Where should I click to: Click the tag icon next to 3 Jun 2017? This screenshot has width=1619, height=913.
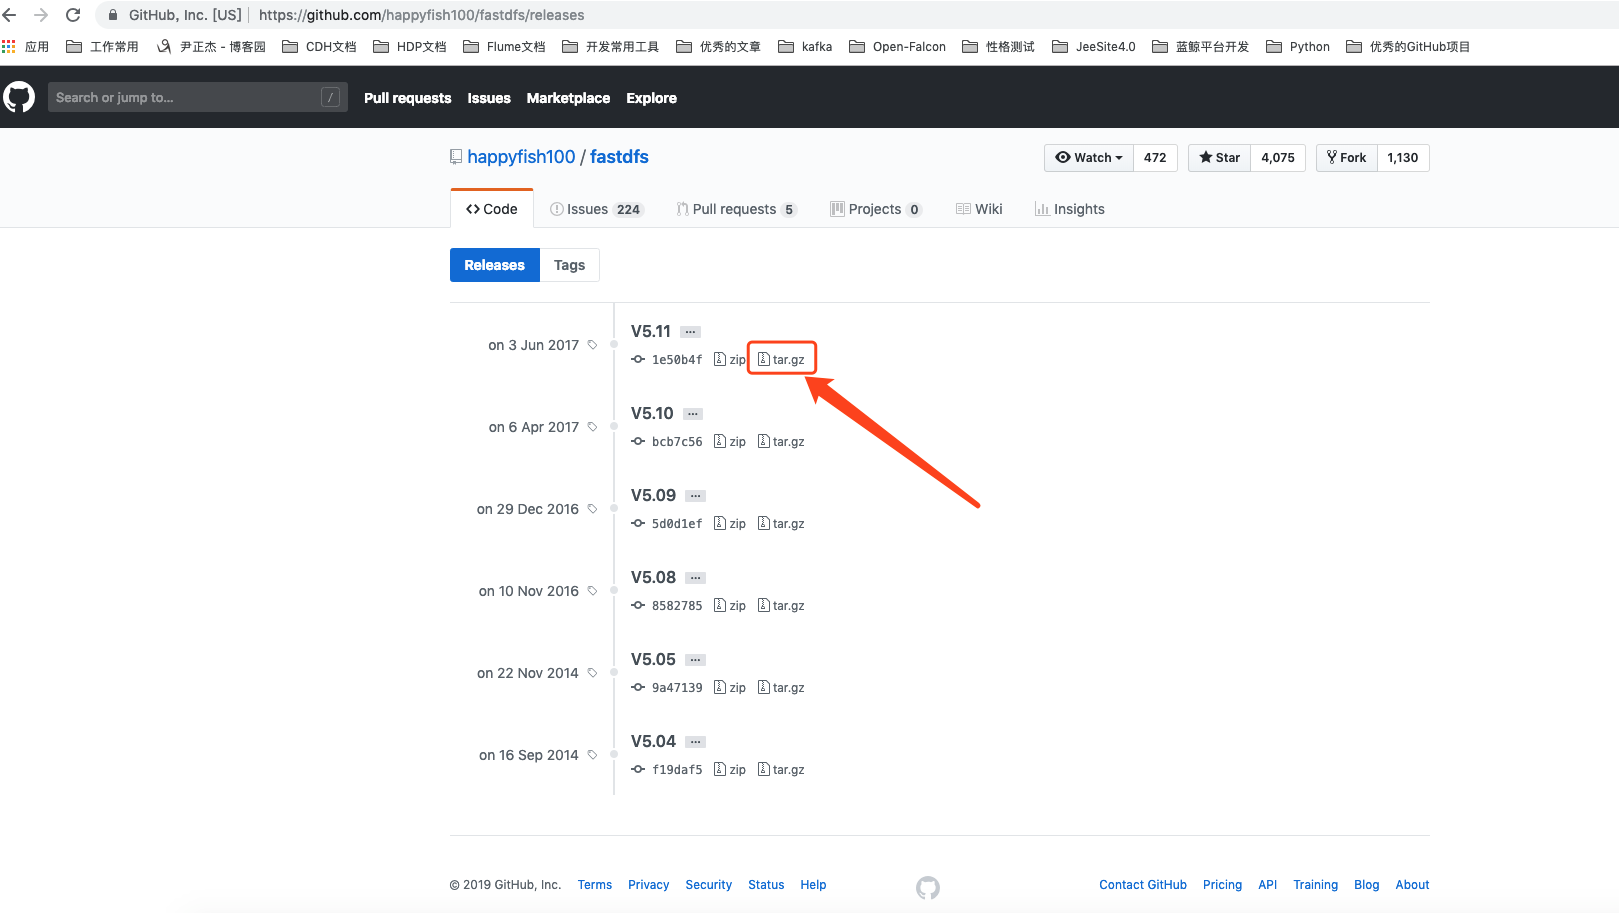tap(592, 345)
